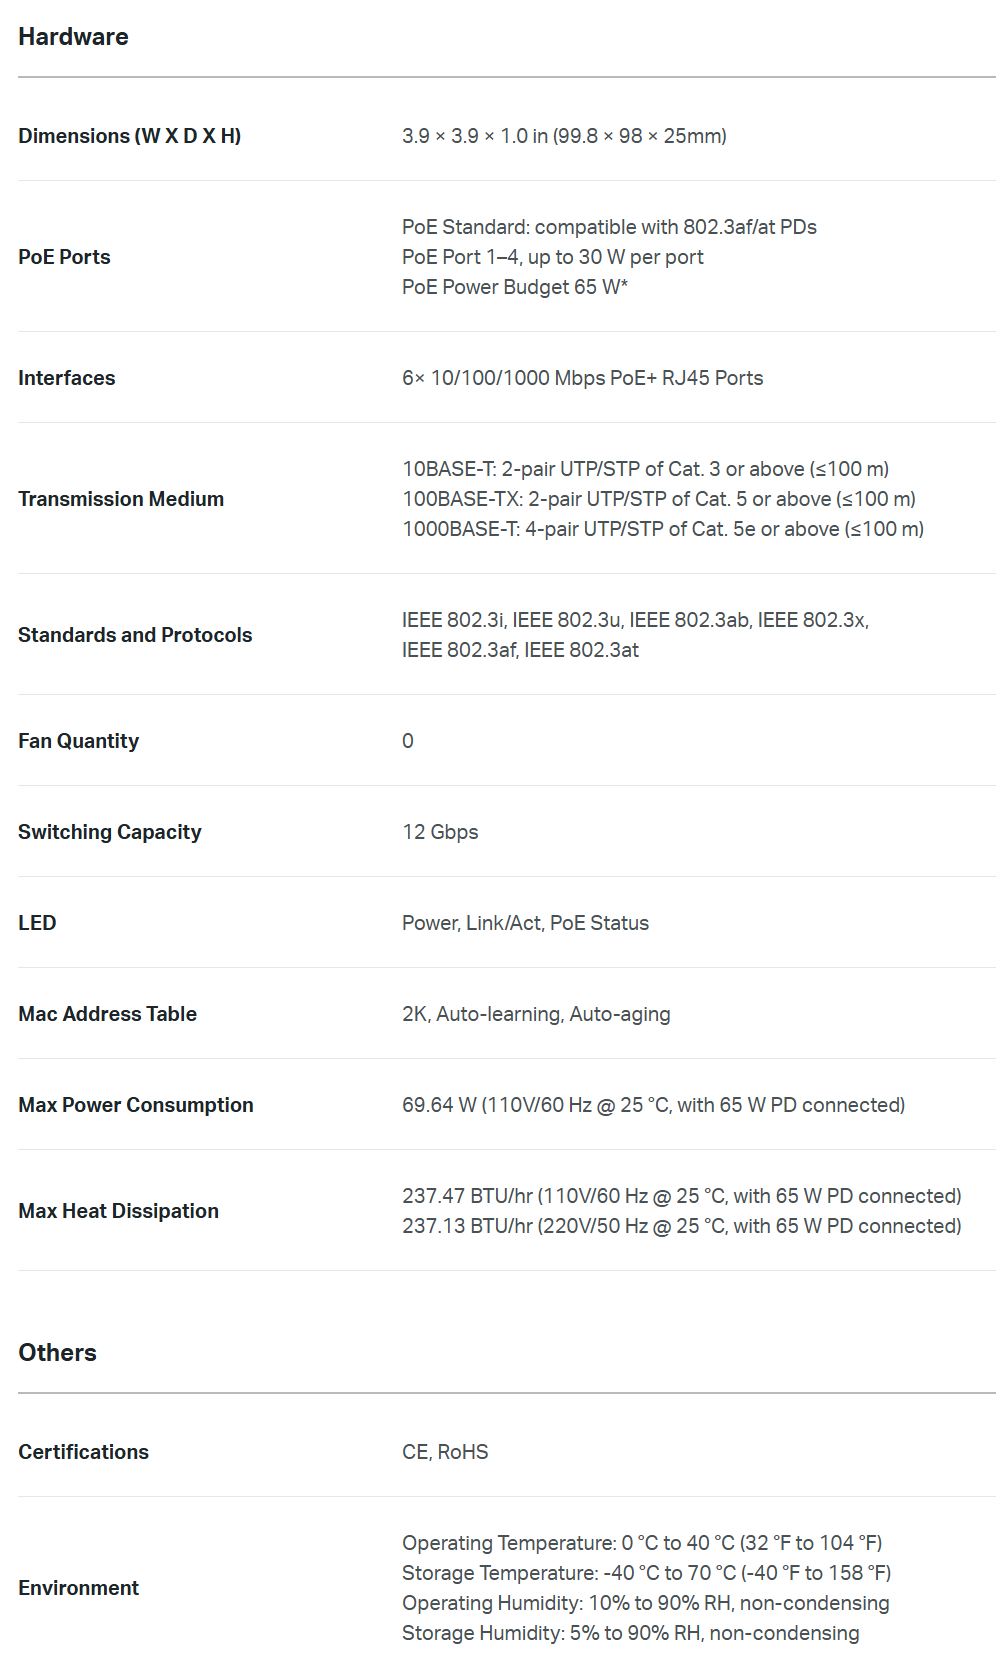Click the Interfaces row label
The width and height of the screenshot is (996, 1668).
click(66, 378)
